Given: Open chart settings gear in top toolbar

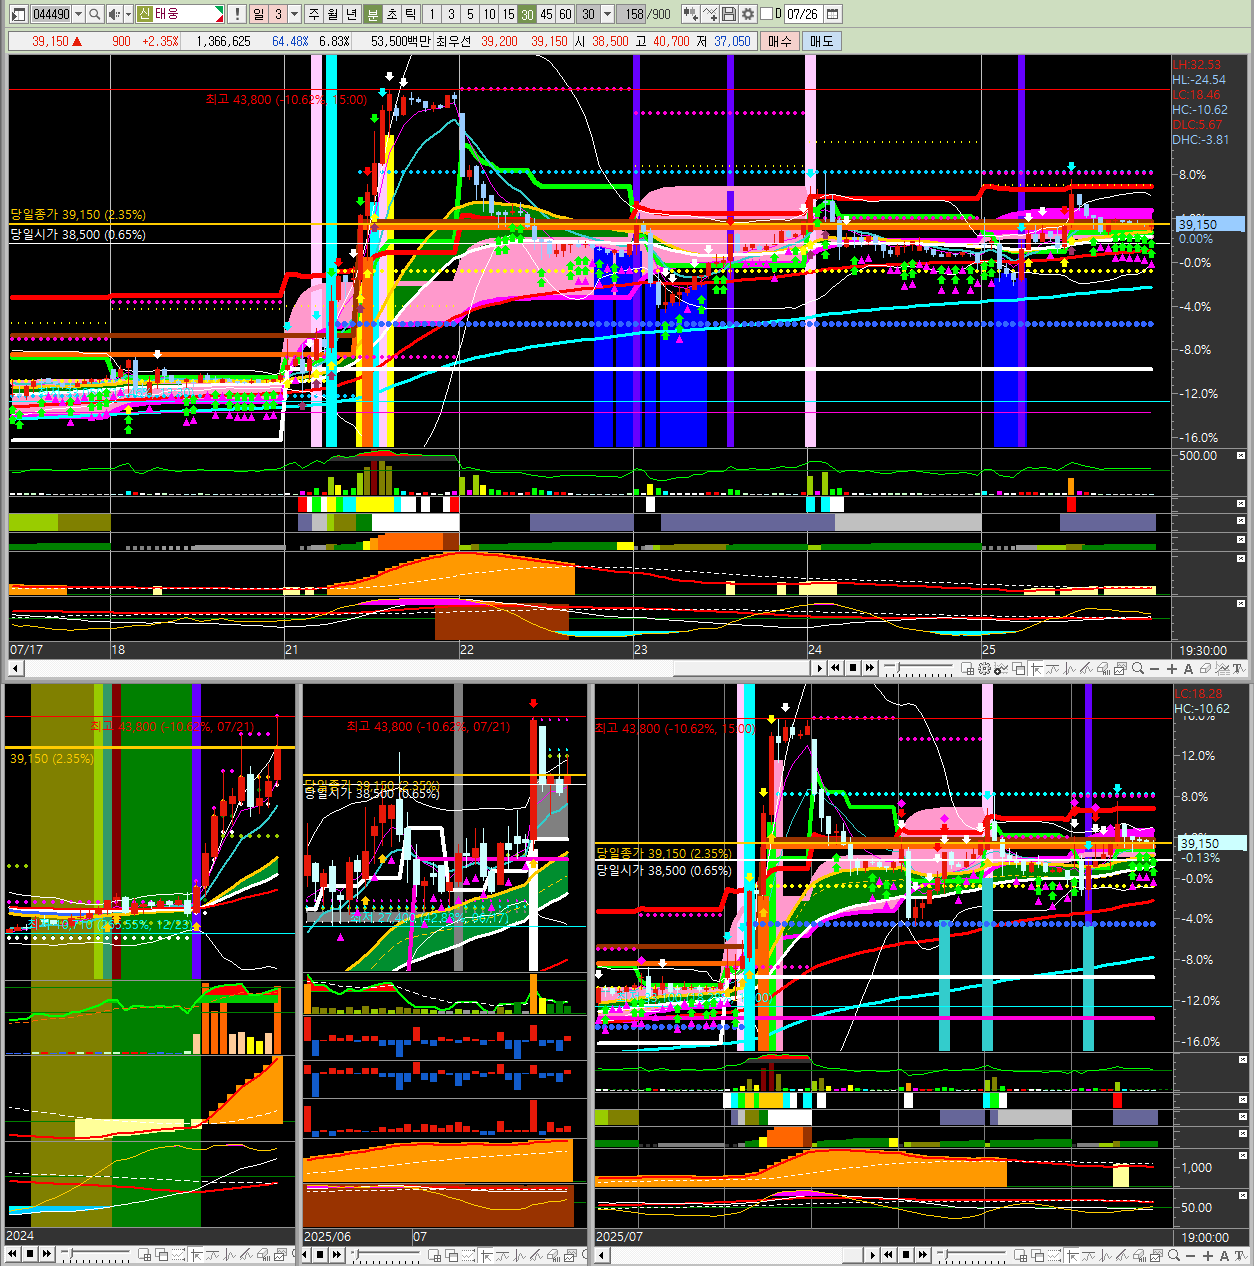Looking at the screenshot, I should coord(748,14).
